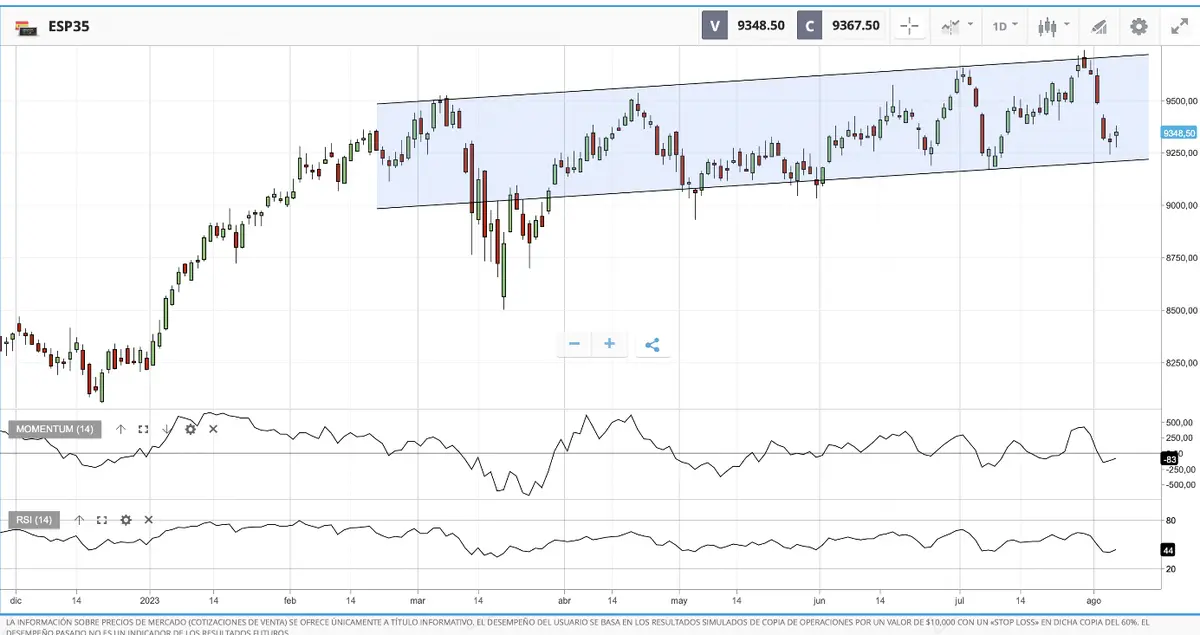
Task: Expand chart to fullscreen
Action: click(x=1179, y=26)
